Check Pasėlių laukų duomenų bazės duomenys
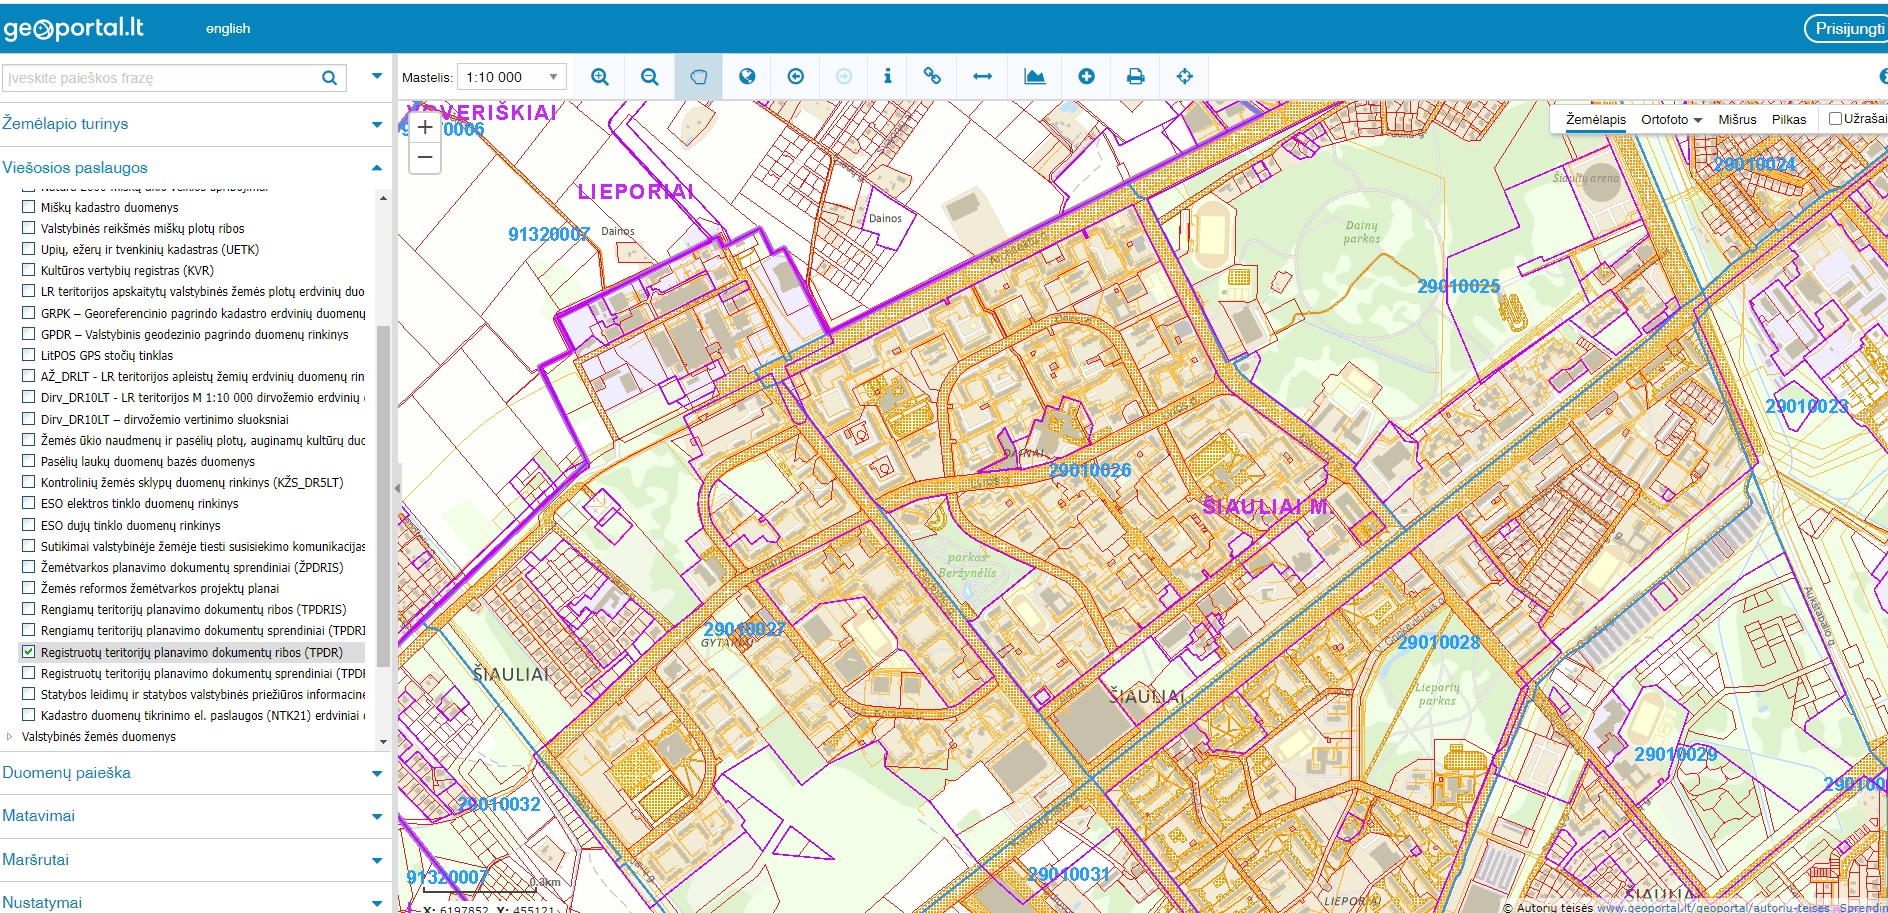Screen dimensions: 1888x913 pos(28,461)
